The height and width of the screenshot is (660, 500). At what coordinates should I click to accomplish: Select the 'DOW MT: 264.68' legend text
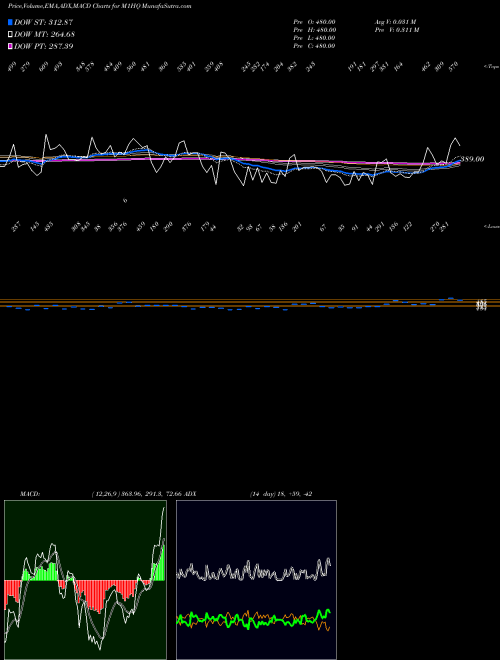coord(45,34)
